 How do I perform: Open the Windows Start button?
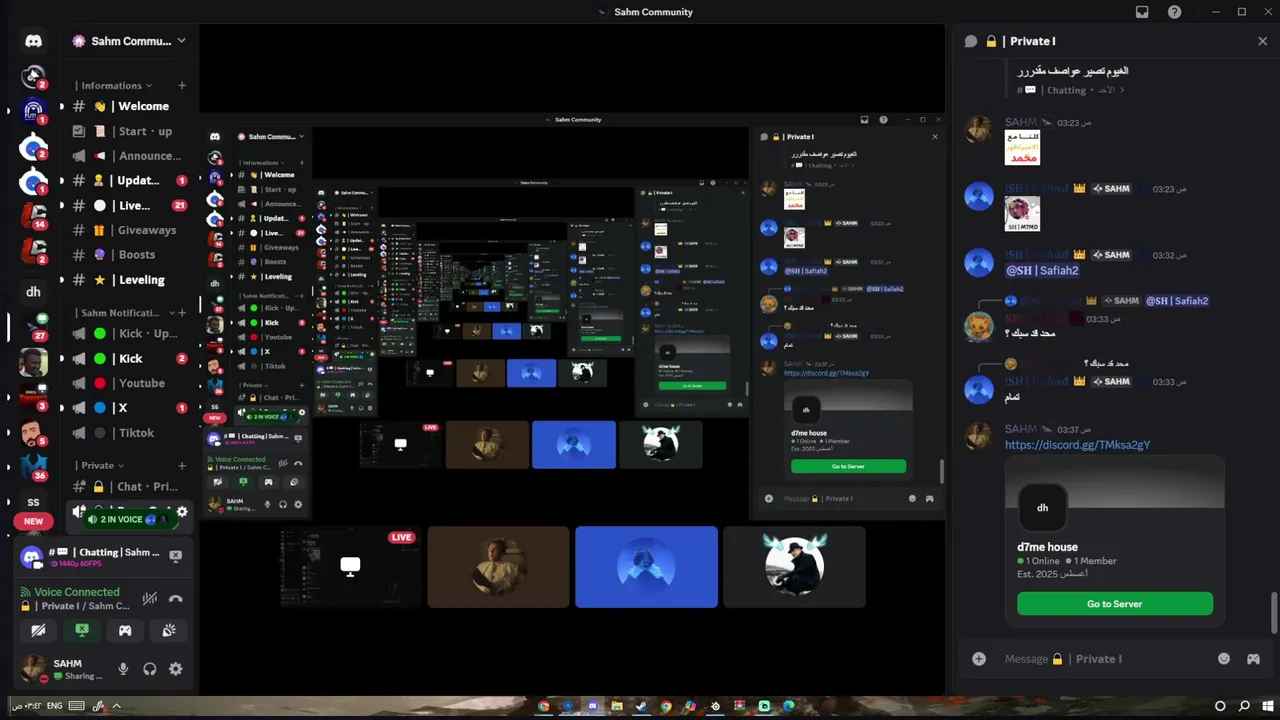pyautogui.click(x=1267, y=706)
